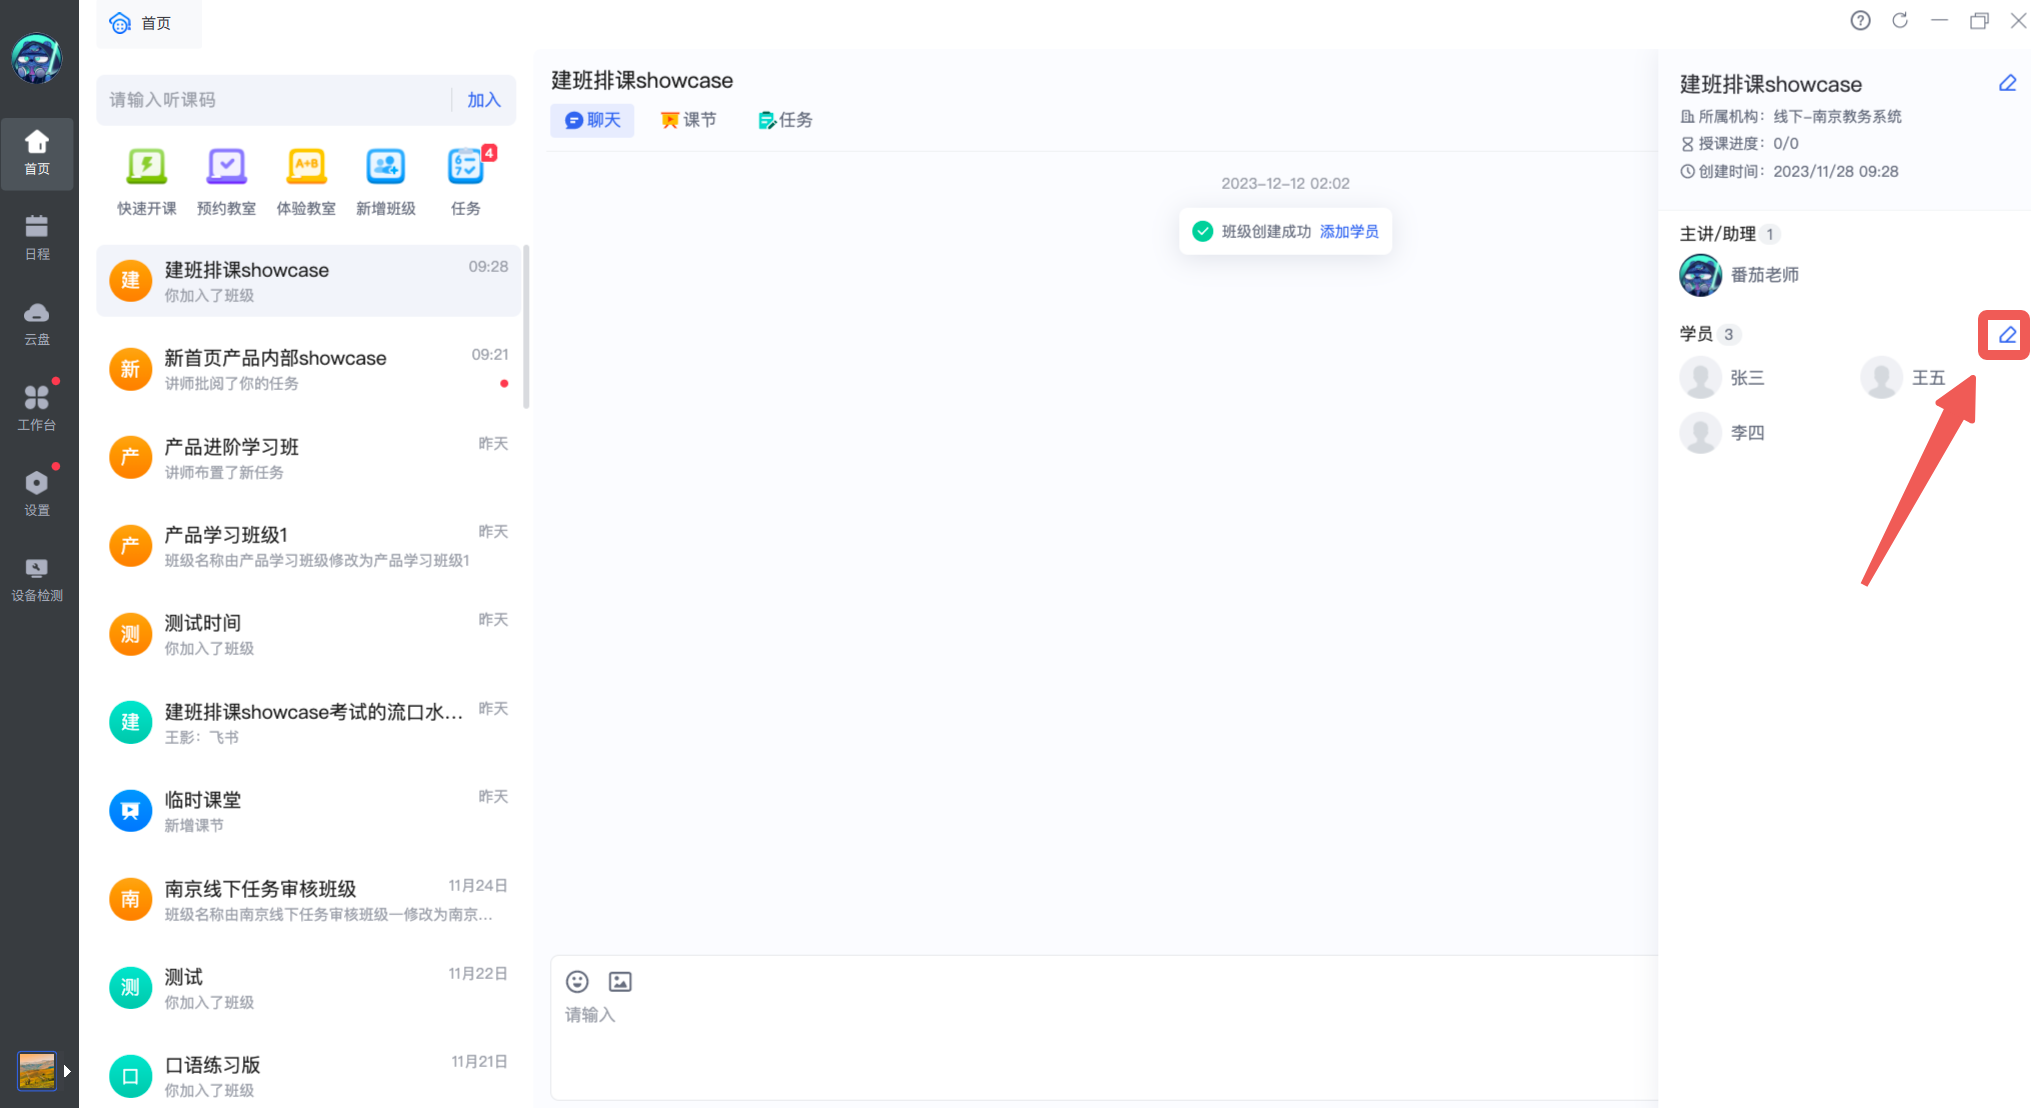Open the 测试时间 conversation
The image size is (2031, 1108).
[309, 634]
